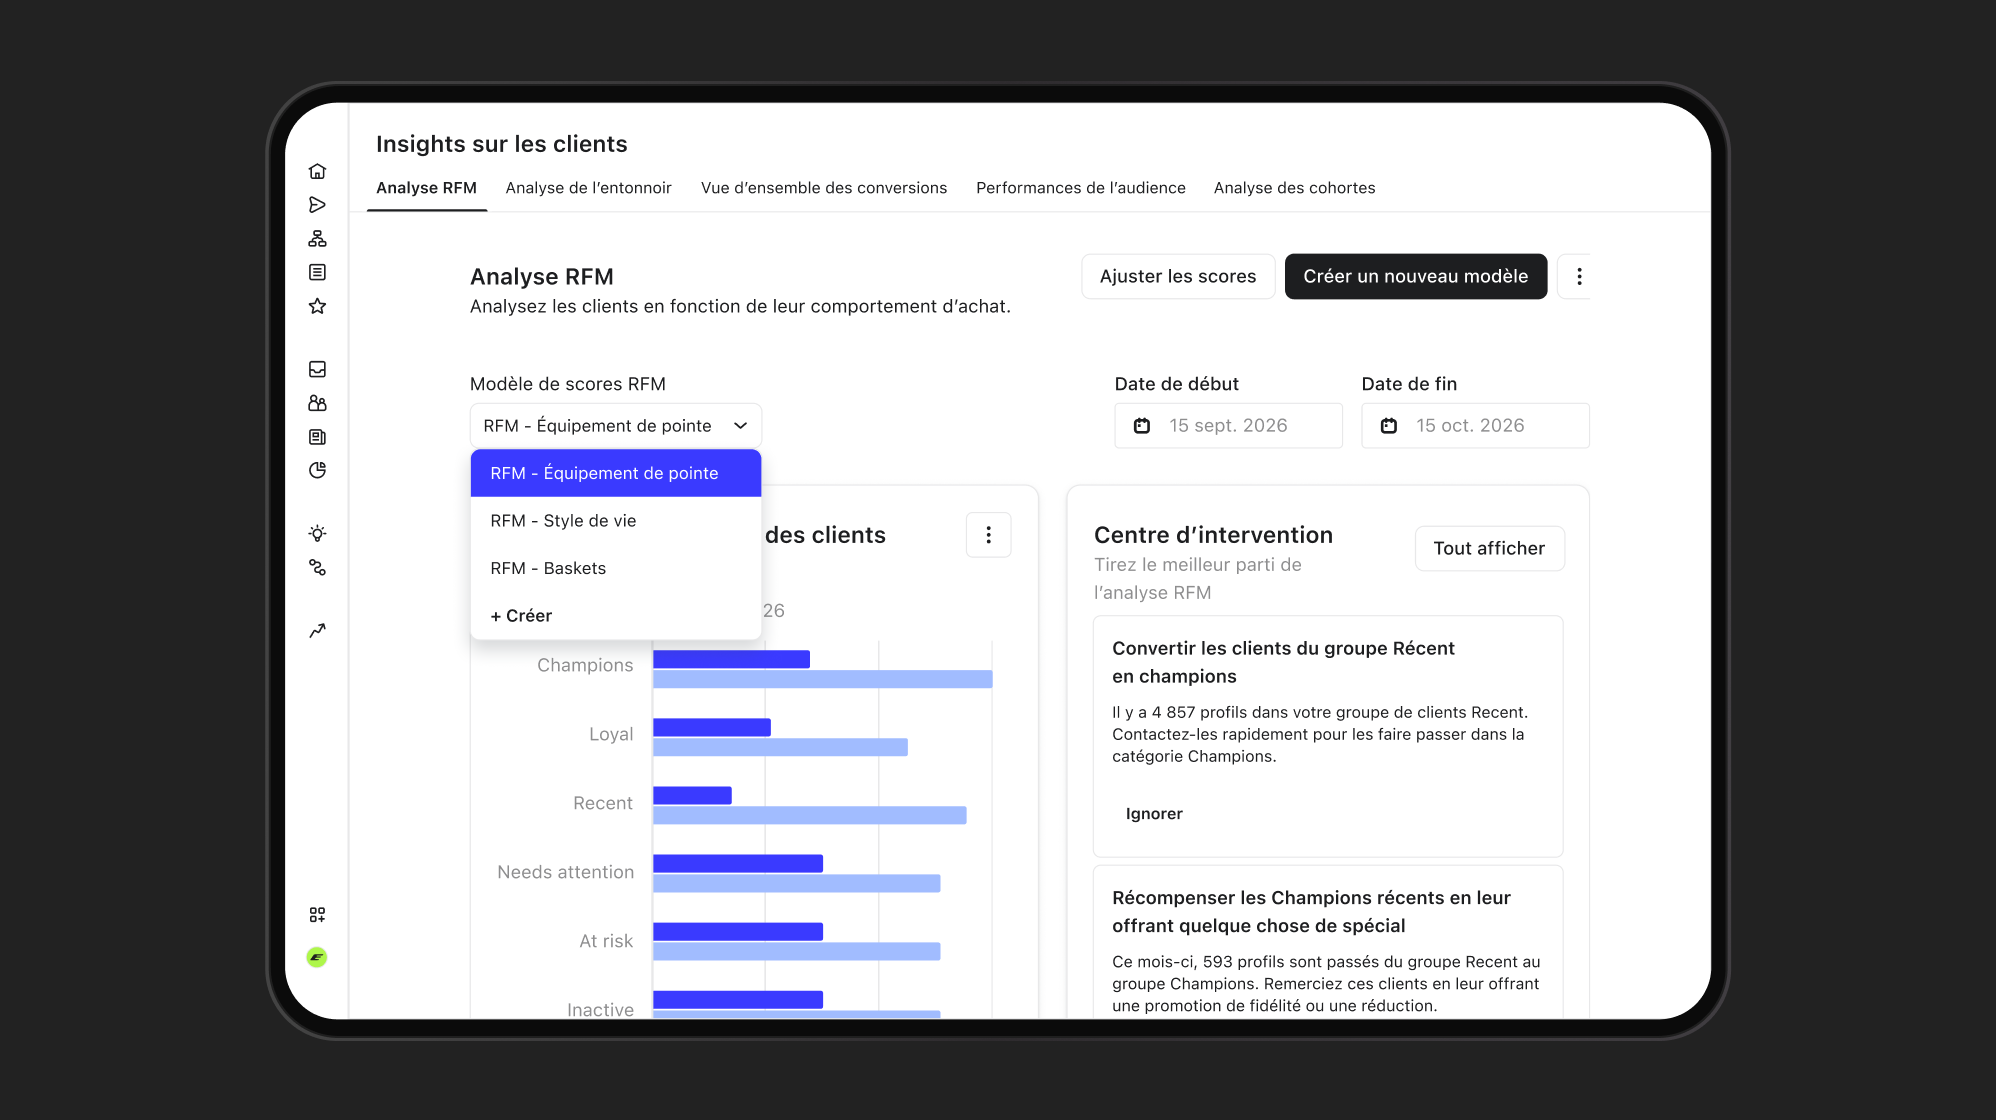Viewport: 1996px width, 1120px height.
Task: Select RFM - Équipement de pointe option
Action: [x=616, y=473]
